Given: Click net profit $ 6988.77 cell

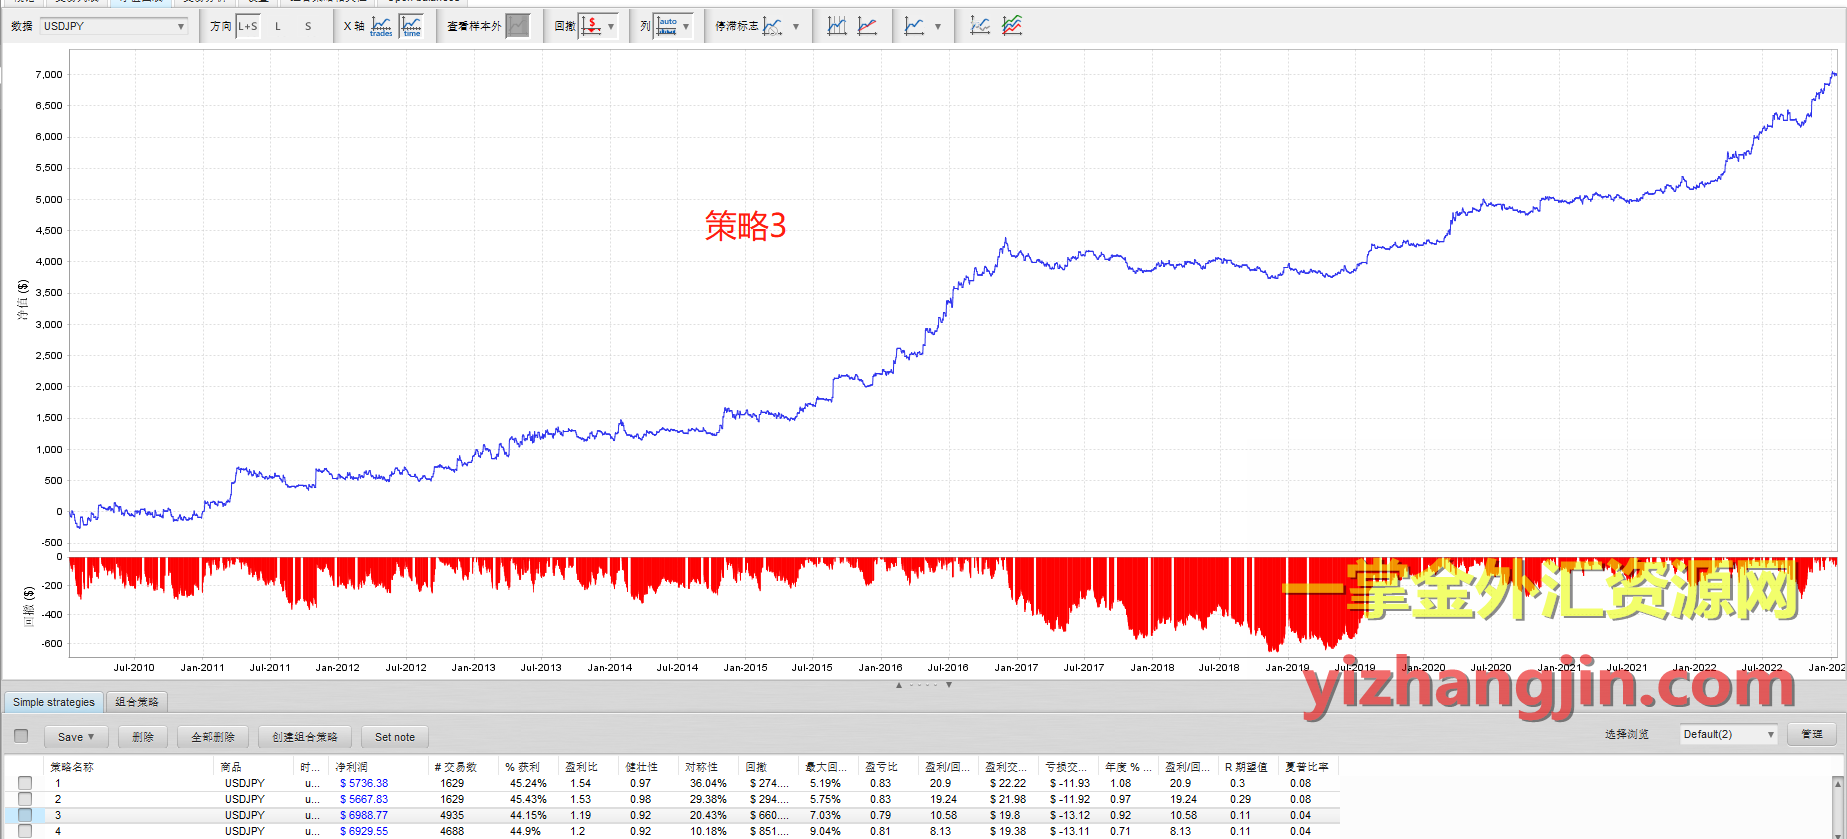Looking at the screenshot, I should tap(364, 815).
